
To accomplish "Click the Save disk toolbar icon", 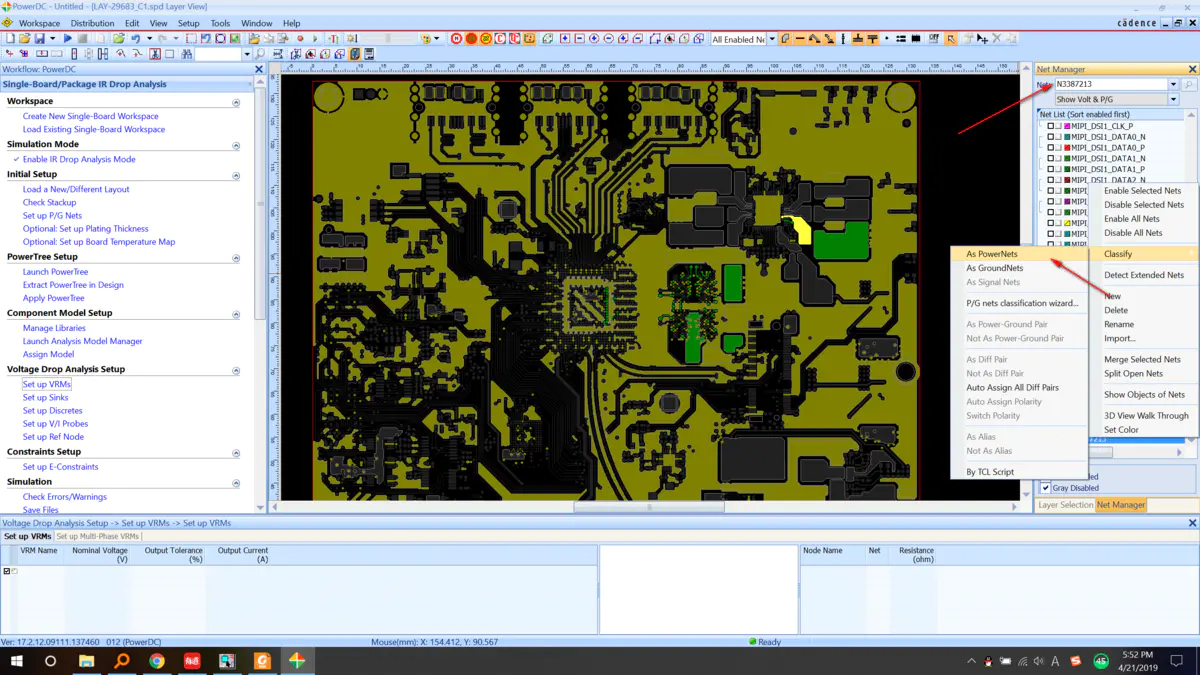I will (x=40, y=38).
